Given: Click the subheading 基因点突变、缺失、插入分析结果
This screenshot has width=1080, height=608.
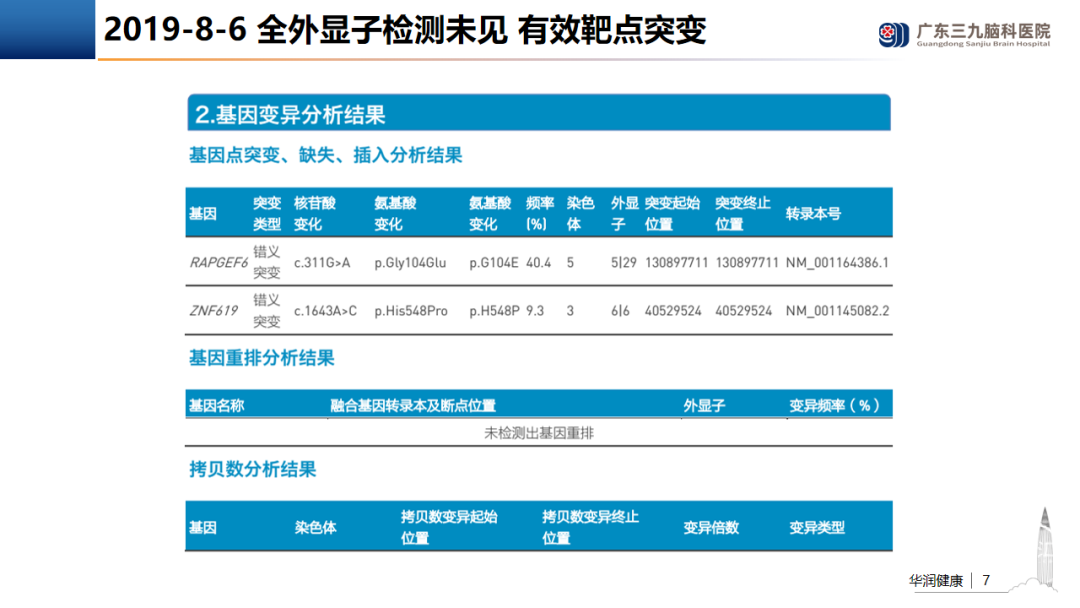Looking at the screenshot, I should pyautogui.click(x=325, y=155).
